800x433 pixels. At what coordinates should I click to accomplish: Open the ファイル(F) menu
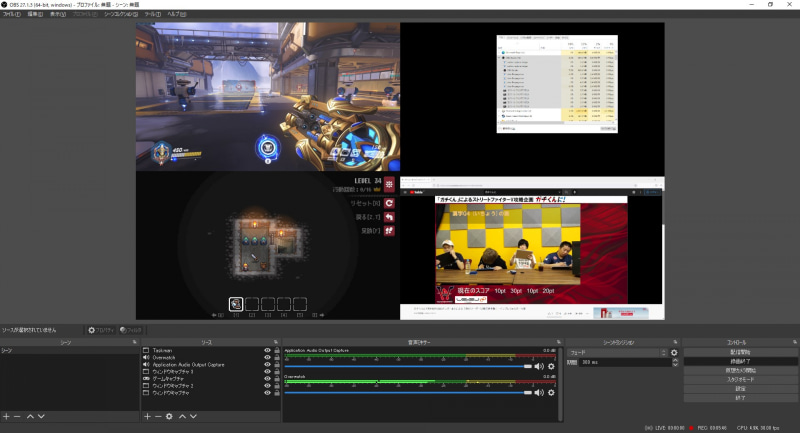pos(11,14)
